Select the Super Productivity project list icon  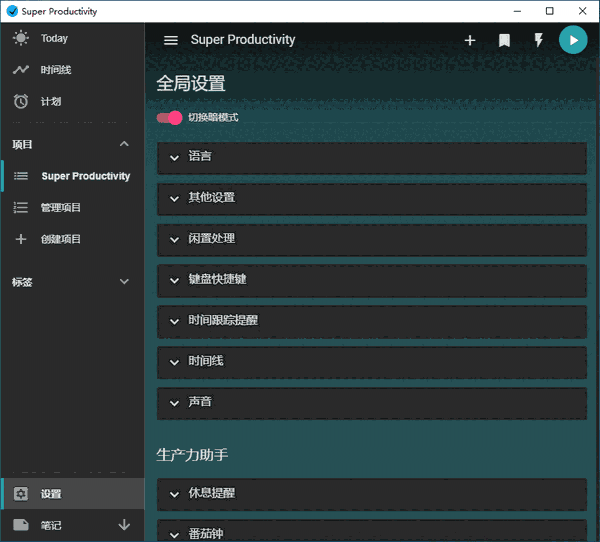coord(21,176)
